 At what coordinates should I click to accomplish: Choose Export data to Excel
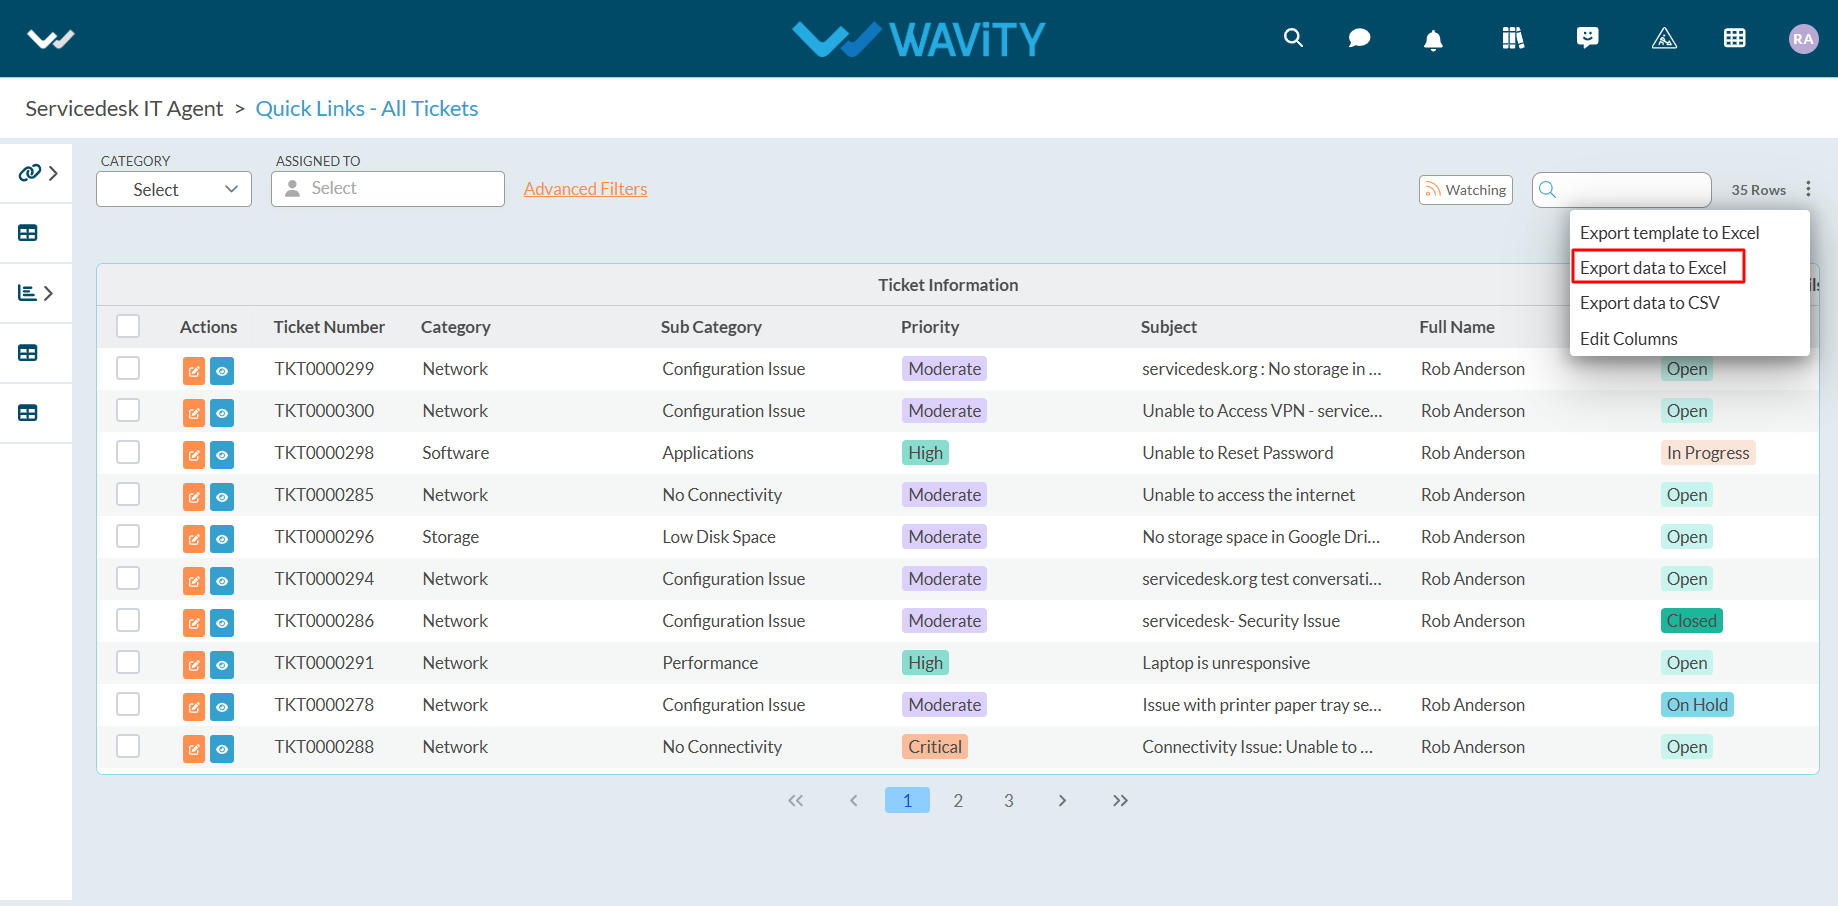coord(1653,268)
